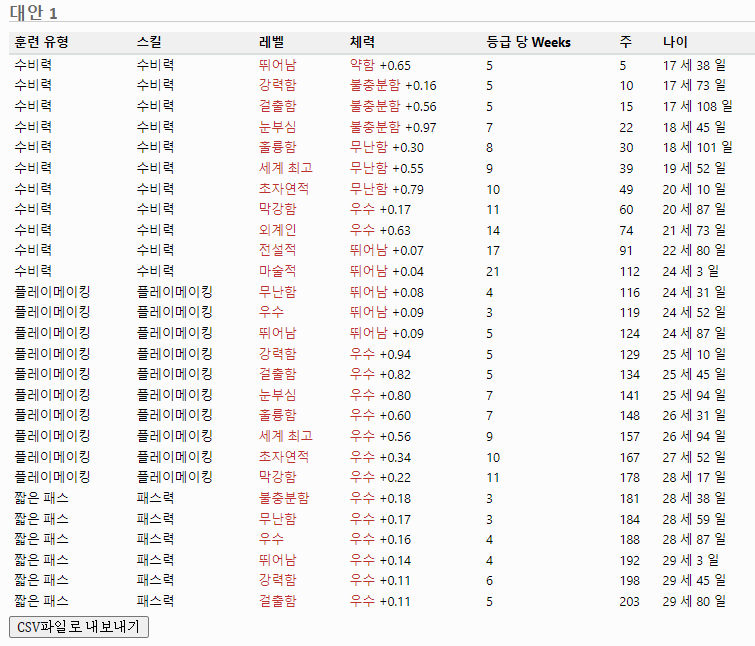Click the age cell 20 세 10 일
The width and height of the screenshot is (755, 646).
694,189
